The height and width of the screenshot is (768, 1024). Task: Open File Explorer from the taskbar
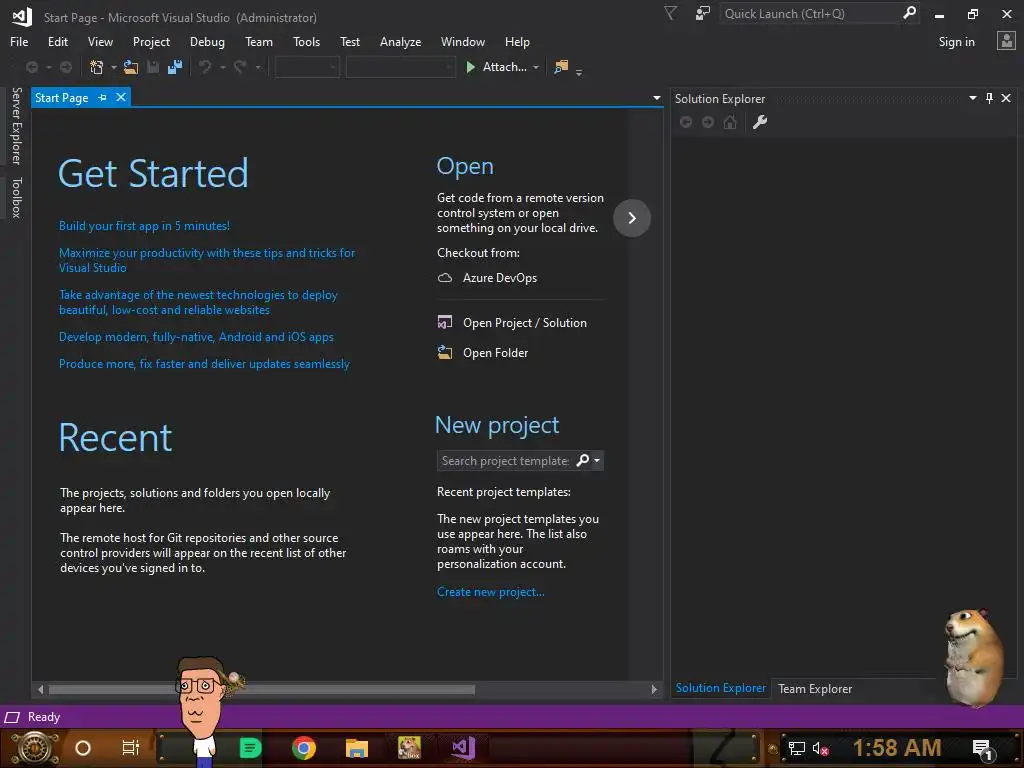pyautogui.click(x=357, y=748)
